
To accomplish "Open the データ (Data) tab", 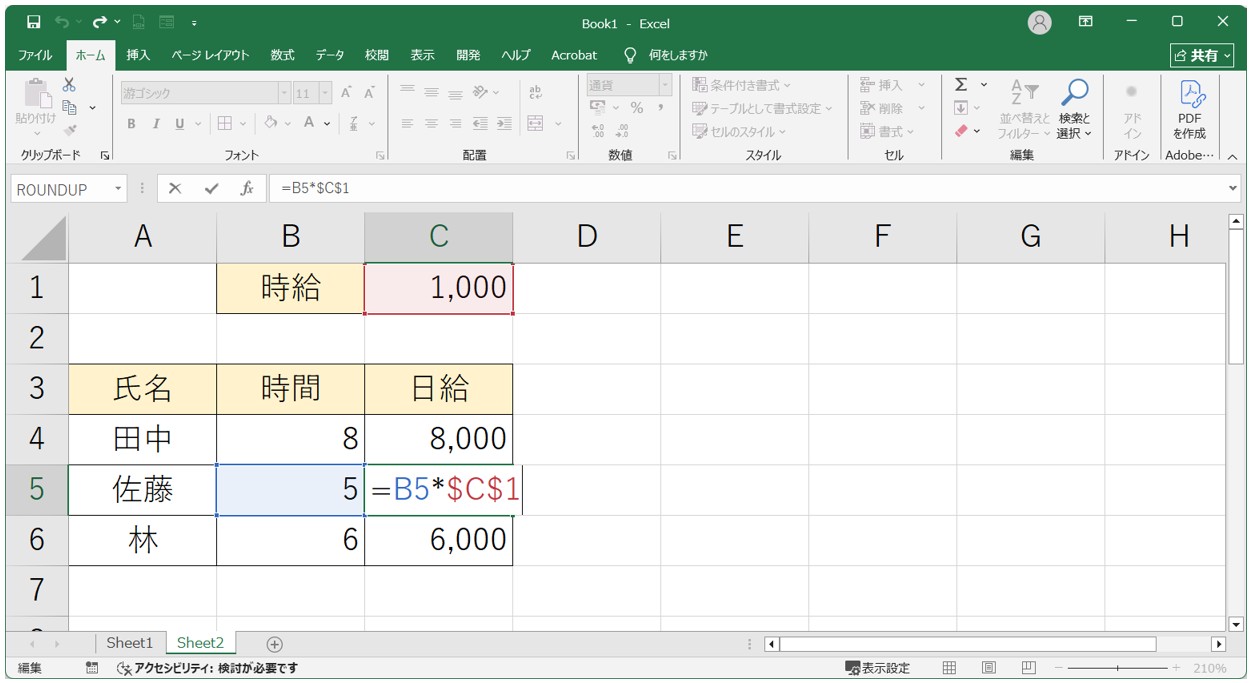I will pyautogui.click(x=330, y=55).
